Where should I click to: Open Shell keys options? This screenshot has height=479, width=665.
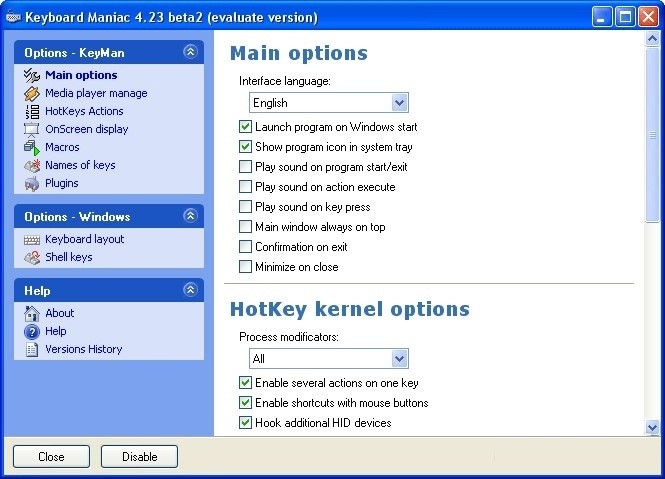coord(69,257)
